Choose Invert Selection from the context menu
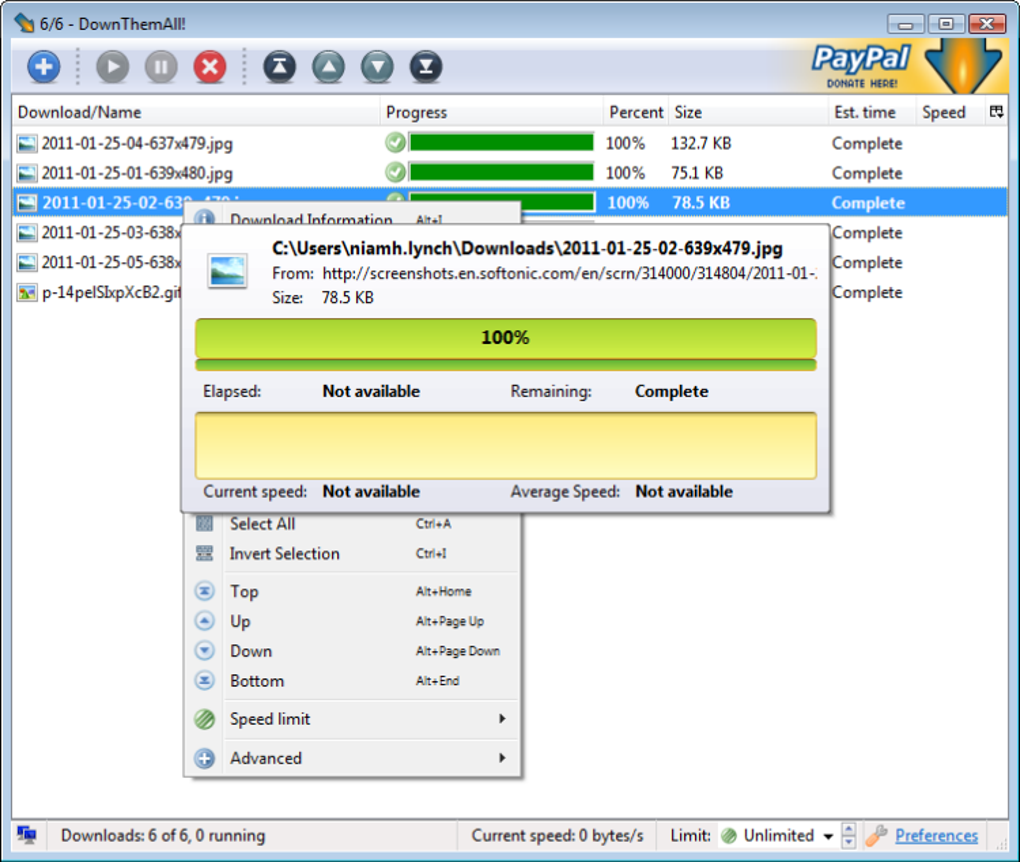 (351, 554)
